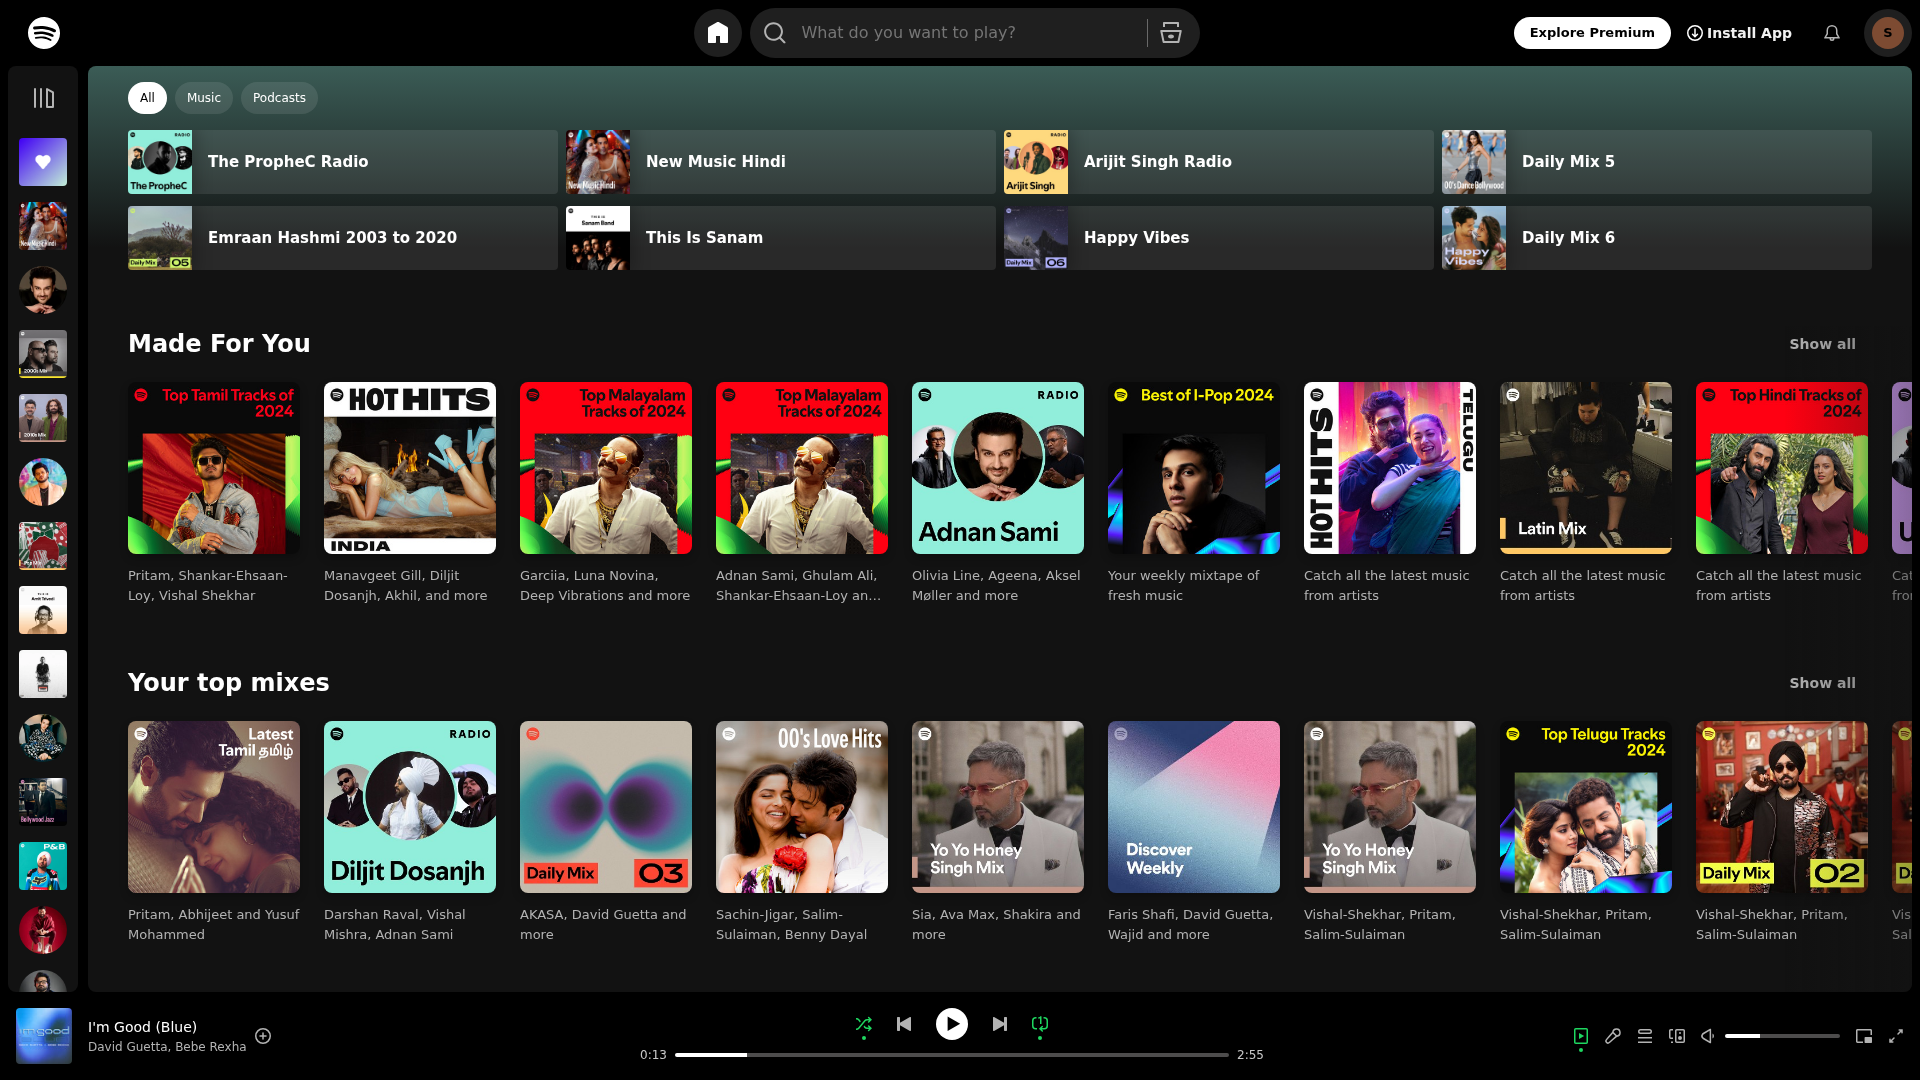Viewport: 1920px width, 1080px height.
Task: Seek on the song progress bar
Action: pyautogui.click(x=952, y=1055)
